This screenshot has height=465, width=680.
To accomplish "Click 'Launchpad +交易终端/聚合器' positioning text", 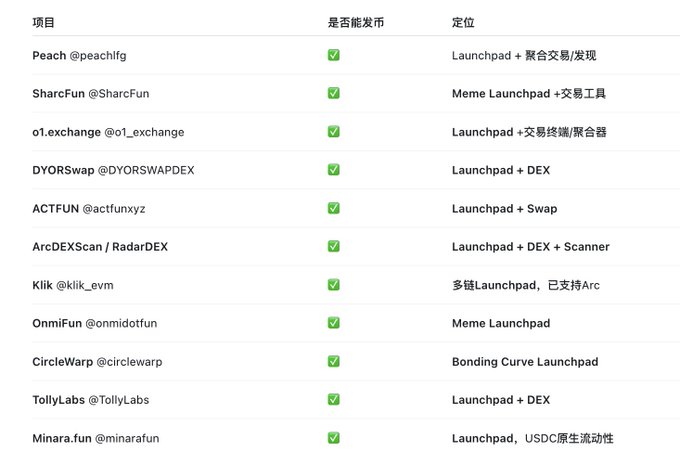I will coord(529,132).
